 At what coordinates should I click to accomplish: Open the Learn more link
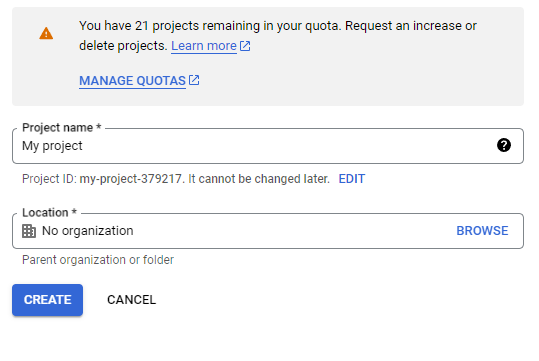coord(204,46)
